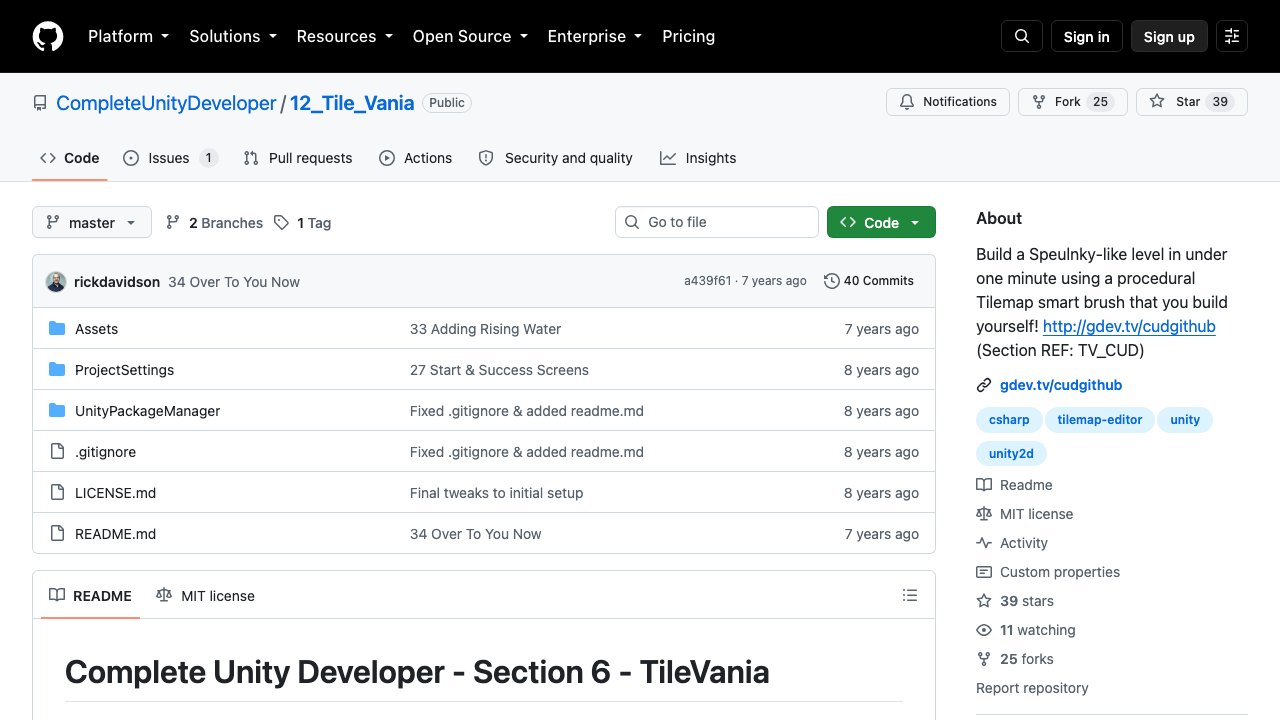Open the tilemap-editor topic tag
This screenshot has height=720, width=1280.
tap(1100, 420)
